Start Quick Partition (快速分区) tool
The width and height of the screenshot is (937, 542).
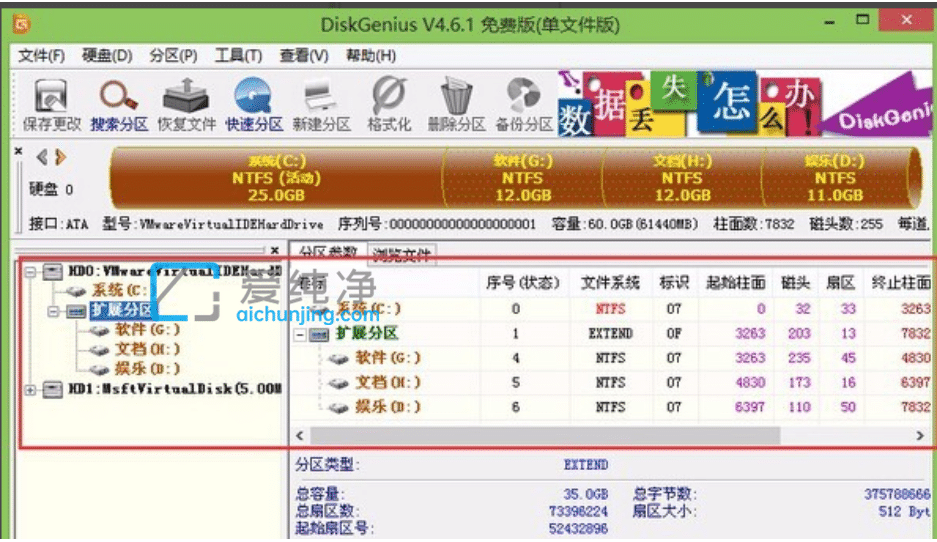coord(254,105)
